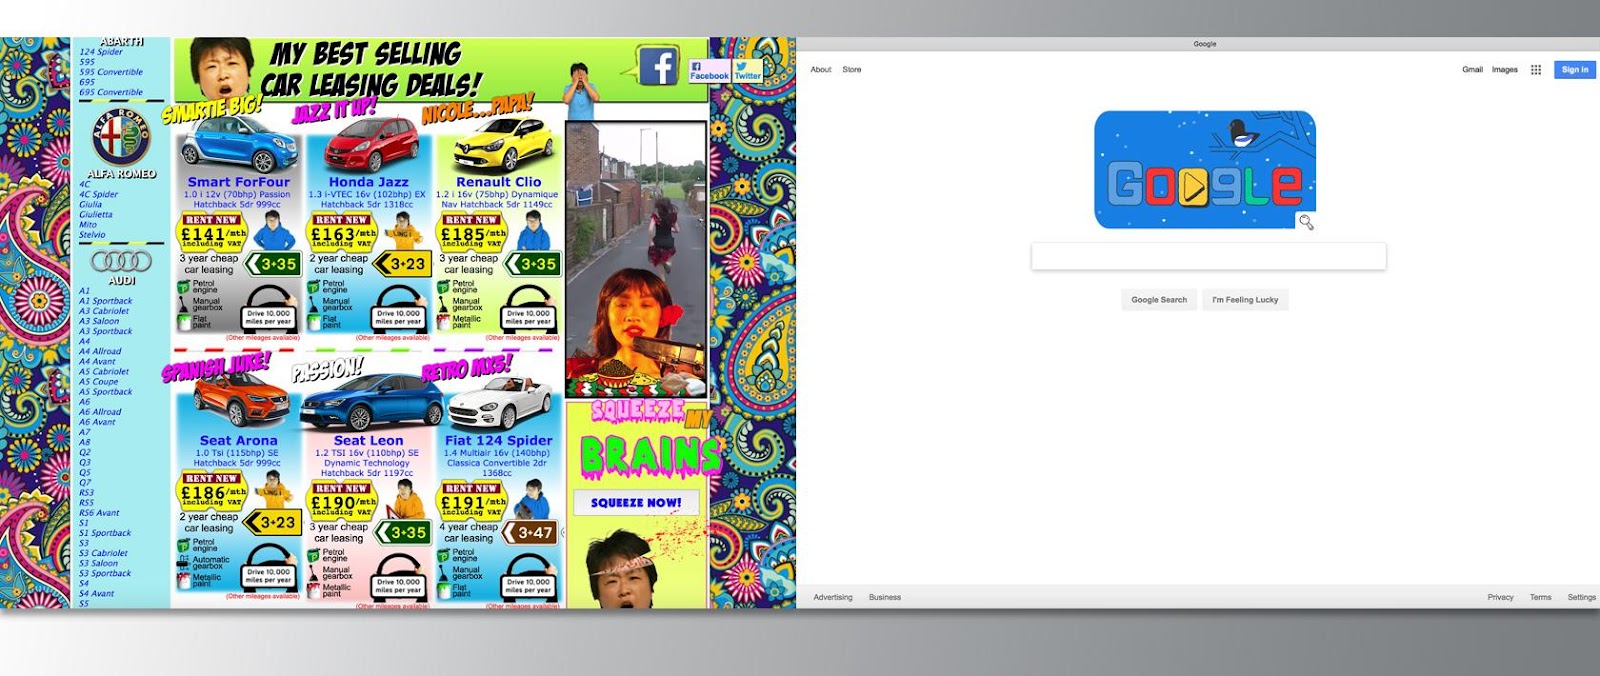Open the Twitter button in header

[x=748, y=70]
